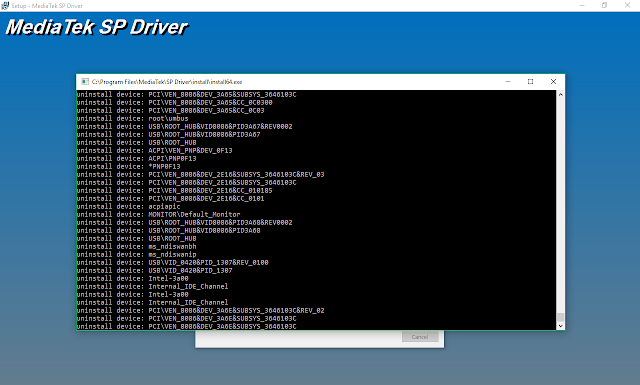
Task: Click the 'acpiapic' console line
Action: pos(129,207)
